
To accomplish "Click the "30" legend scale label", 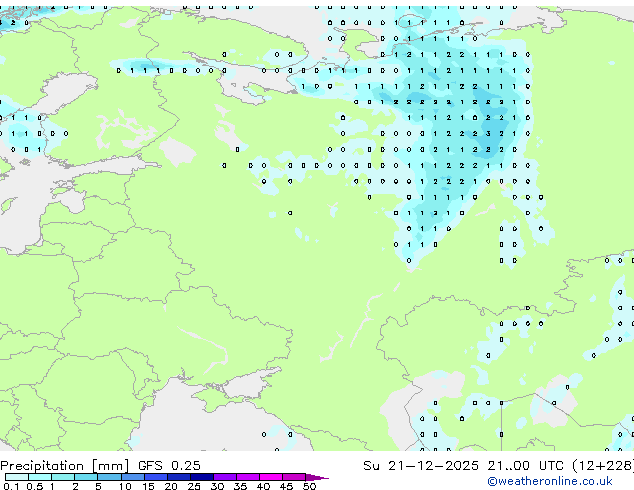I will coord(217,486).
